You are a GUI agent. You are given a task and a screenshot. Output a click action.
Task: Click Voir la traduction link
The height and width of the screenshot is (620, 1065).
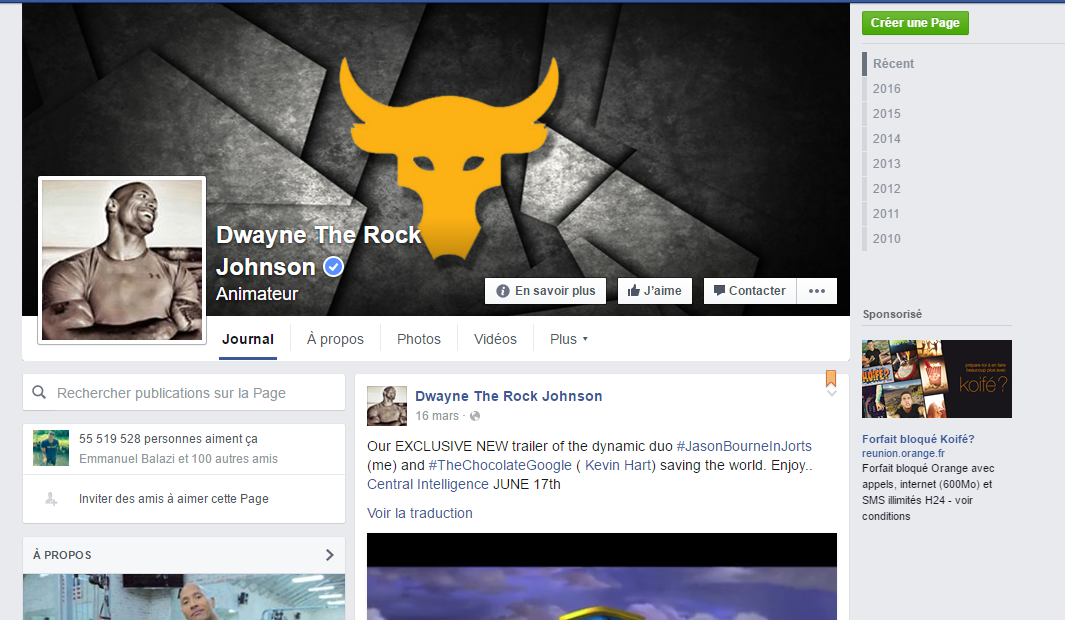pyautogui.click(x=419, y=513)
